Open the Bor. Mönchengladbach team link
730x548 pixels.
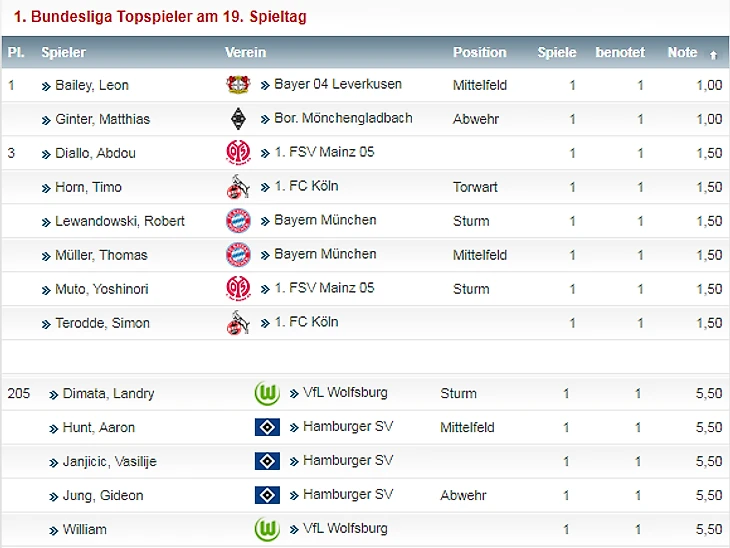[343, 118]
